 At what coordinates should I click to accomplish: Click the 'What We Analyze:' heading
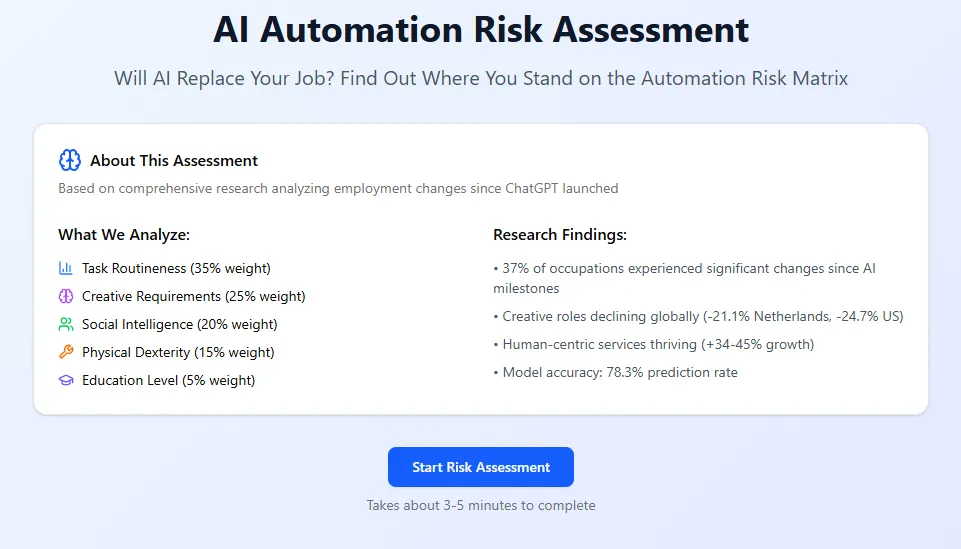click(124, 235)
